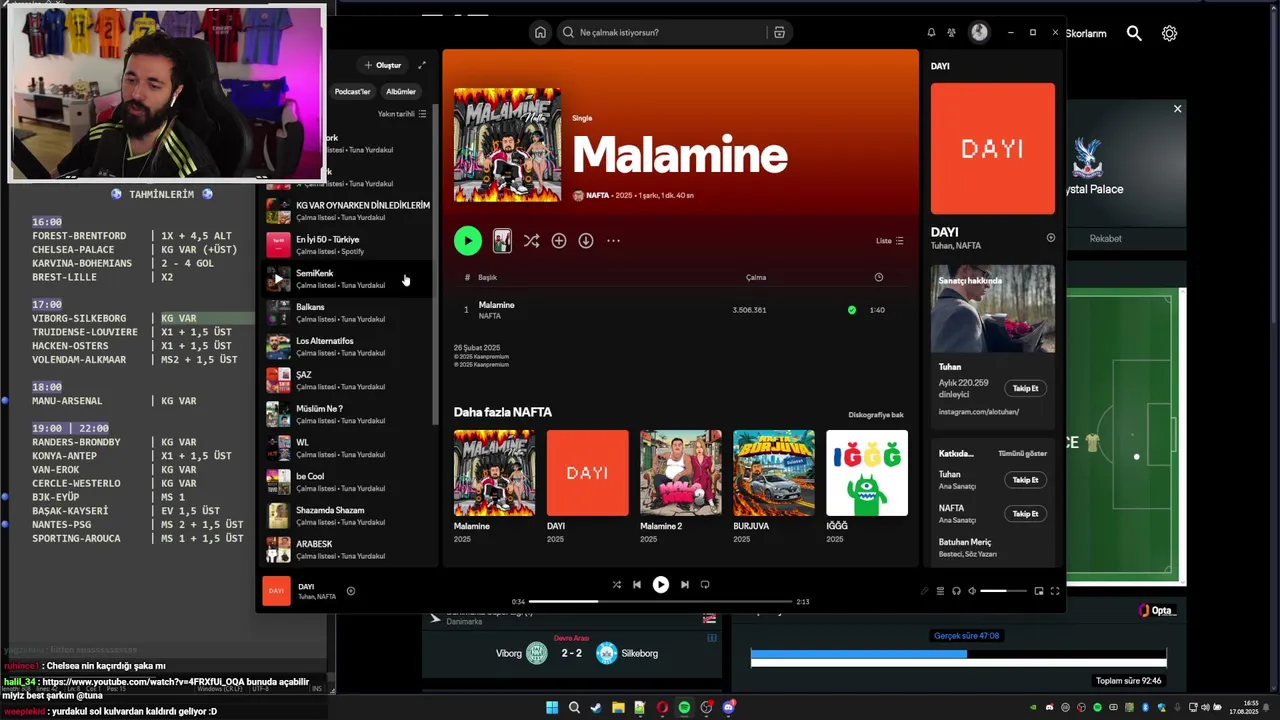Open the Liste view options dropdown
The image size is (1280, 720).
point(890,240)
